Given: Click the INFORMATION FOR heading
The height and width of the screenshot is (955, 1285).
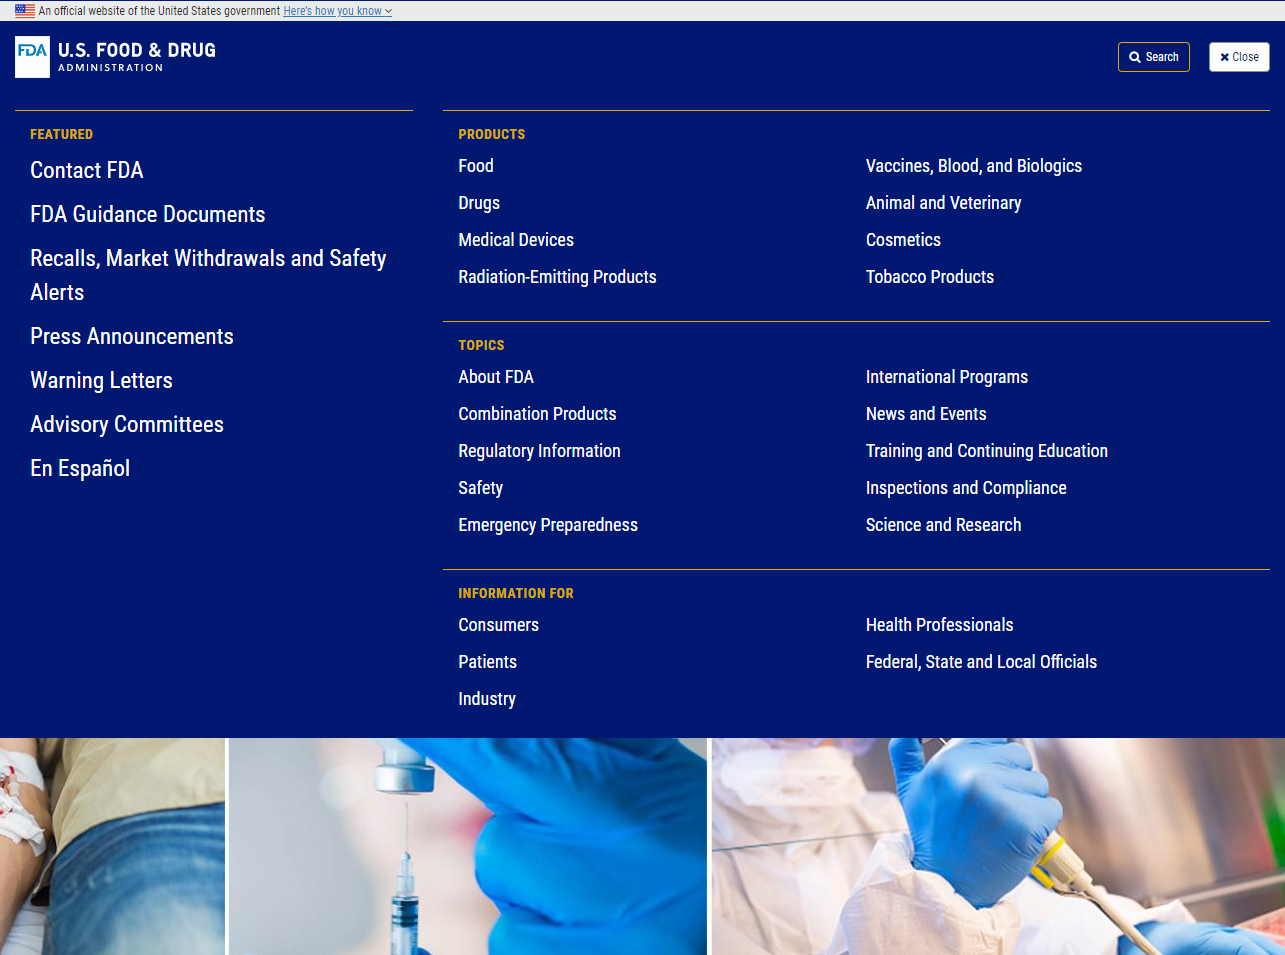Looking at the screenshot, I should [x=516, y=593].
